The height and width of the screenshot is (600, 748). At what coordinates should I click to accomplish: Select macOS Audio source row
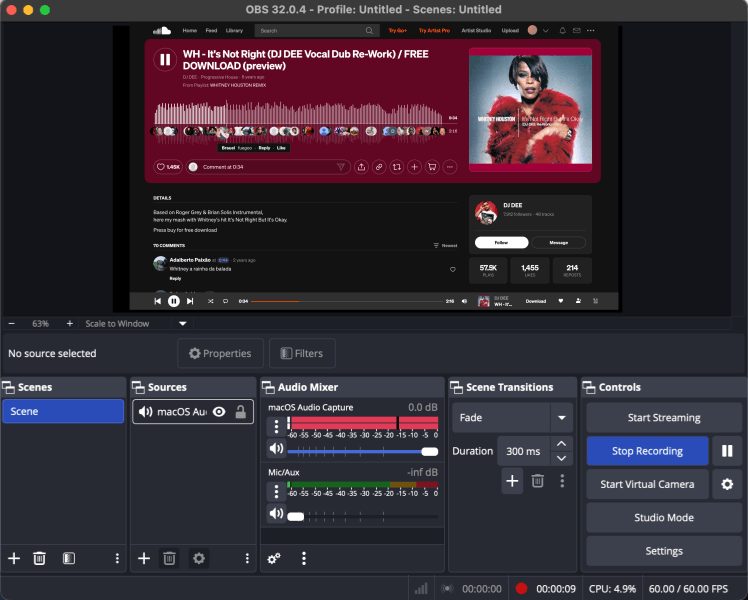pos(193,412)
